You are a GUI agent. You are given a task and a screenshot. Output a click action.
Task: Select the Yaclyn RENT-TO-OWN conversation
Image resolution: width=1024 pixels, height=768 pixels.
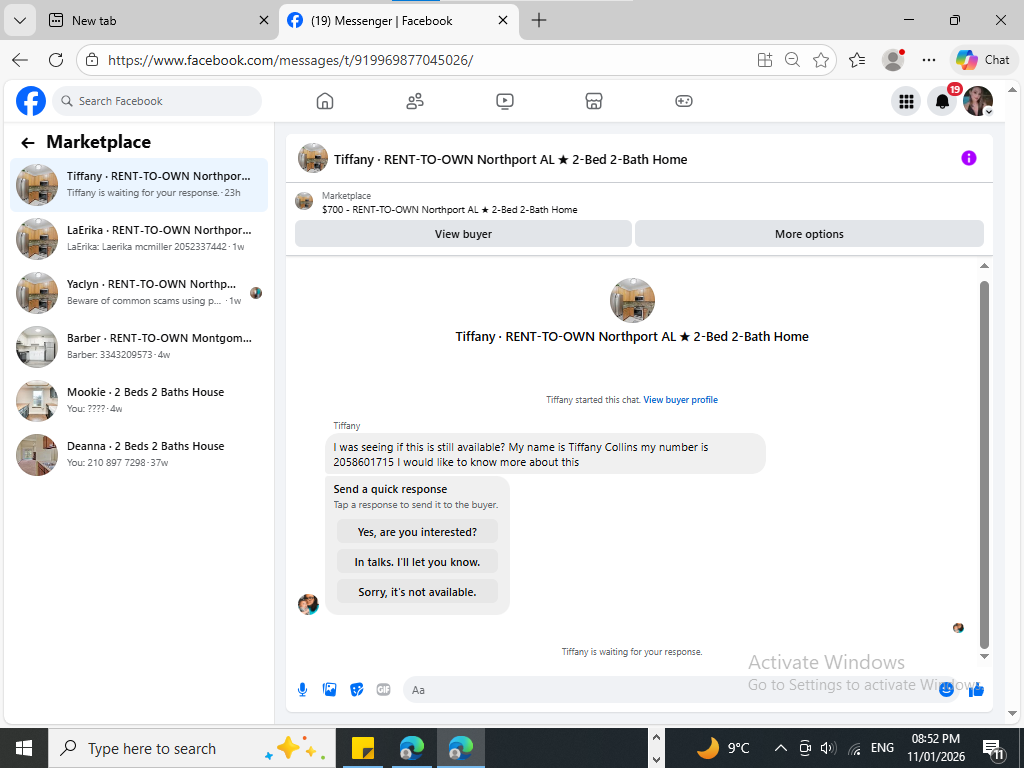[138, 293]
